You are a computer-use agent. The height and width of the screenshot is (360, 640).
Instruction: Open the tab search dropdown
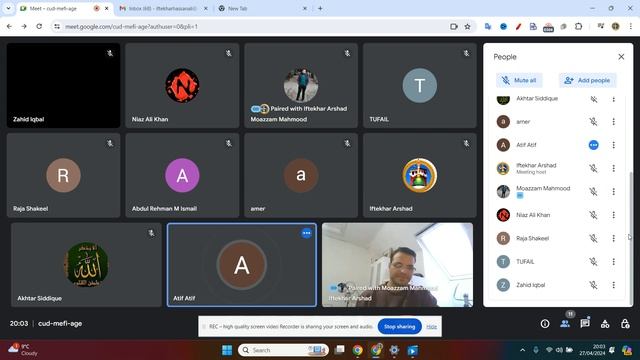pos(8,8)
